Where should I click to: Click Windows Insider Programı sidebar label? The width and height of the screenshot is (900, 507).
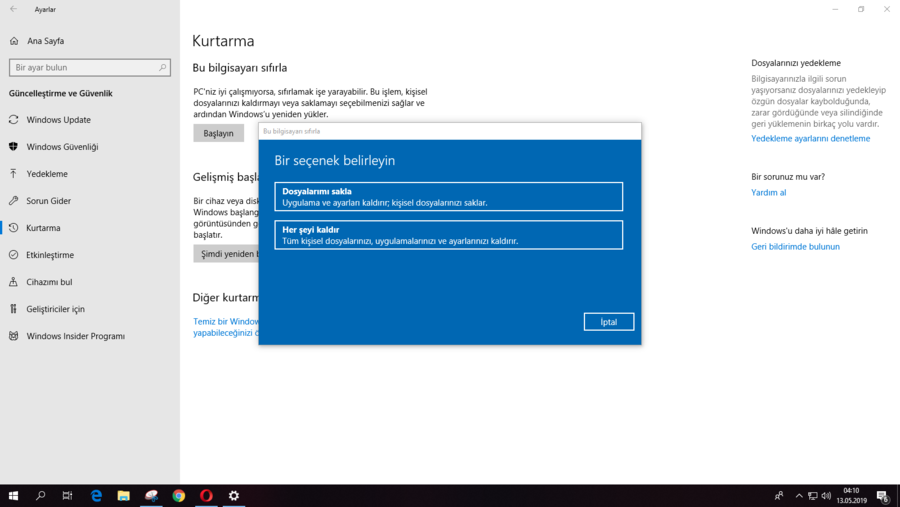[x=75, y=336]
